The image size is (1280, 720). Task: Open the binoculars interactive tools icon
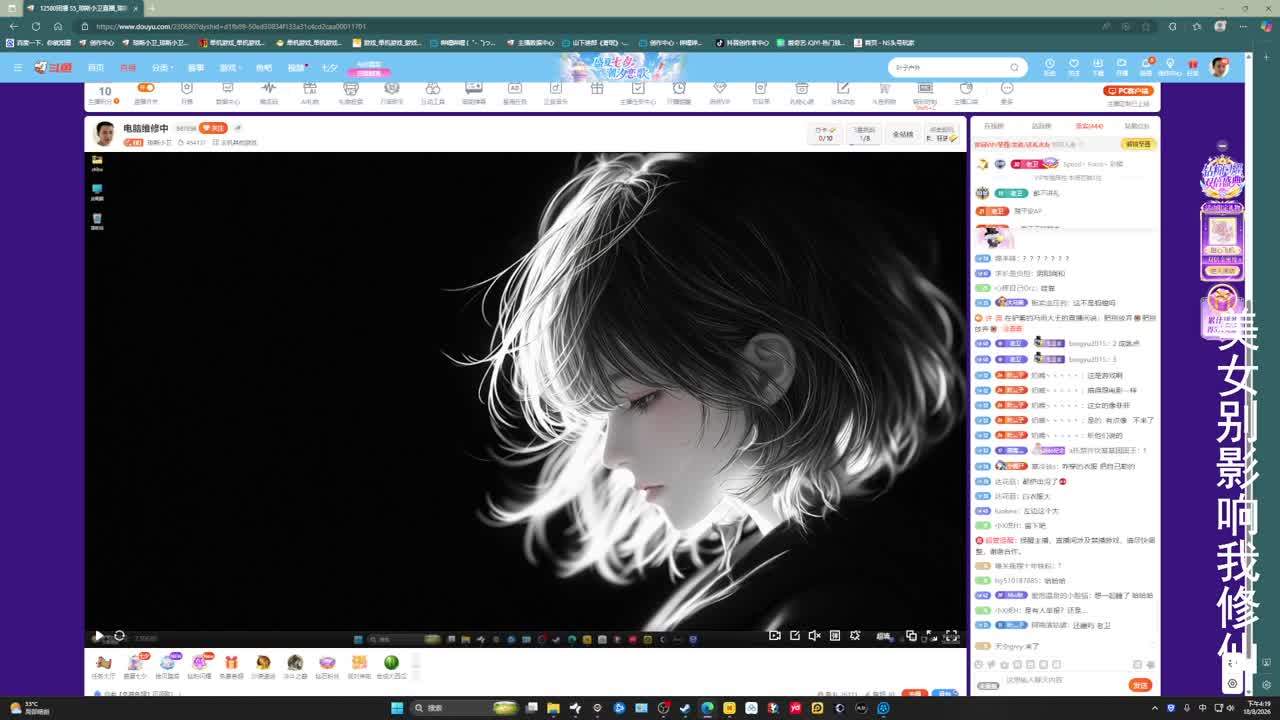[433, 88]
